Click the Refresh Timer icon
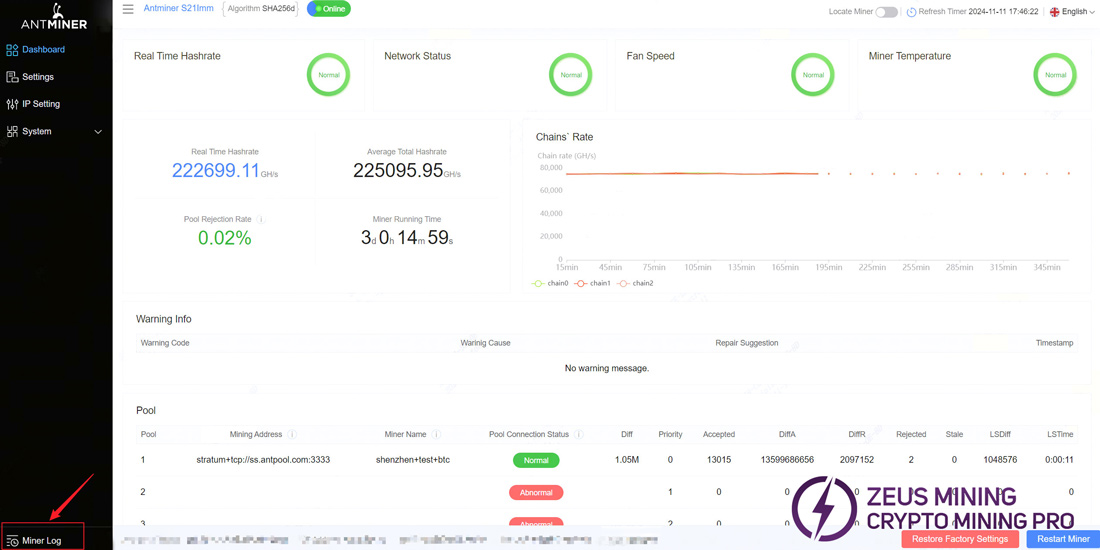The image size is (1100, 550). 911,12
